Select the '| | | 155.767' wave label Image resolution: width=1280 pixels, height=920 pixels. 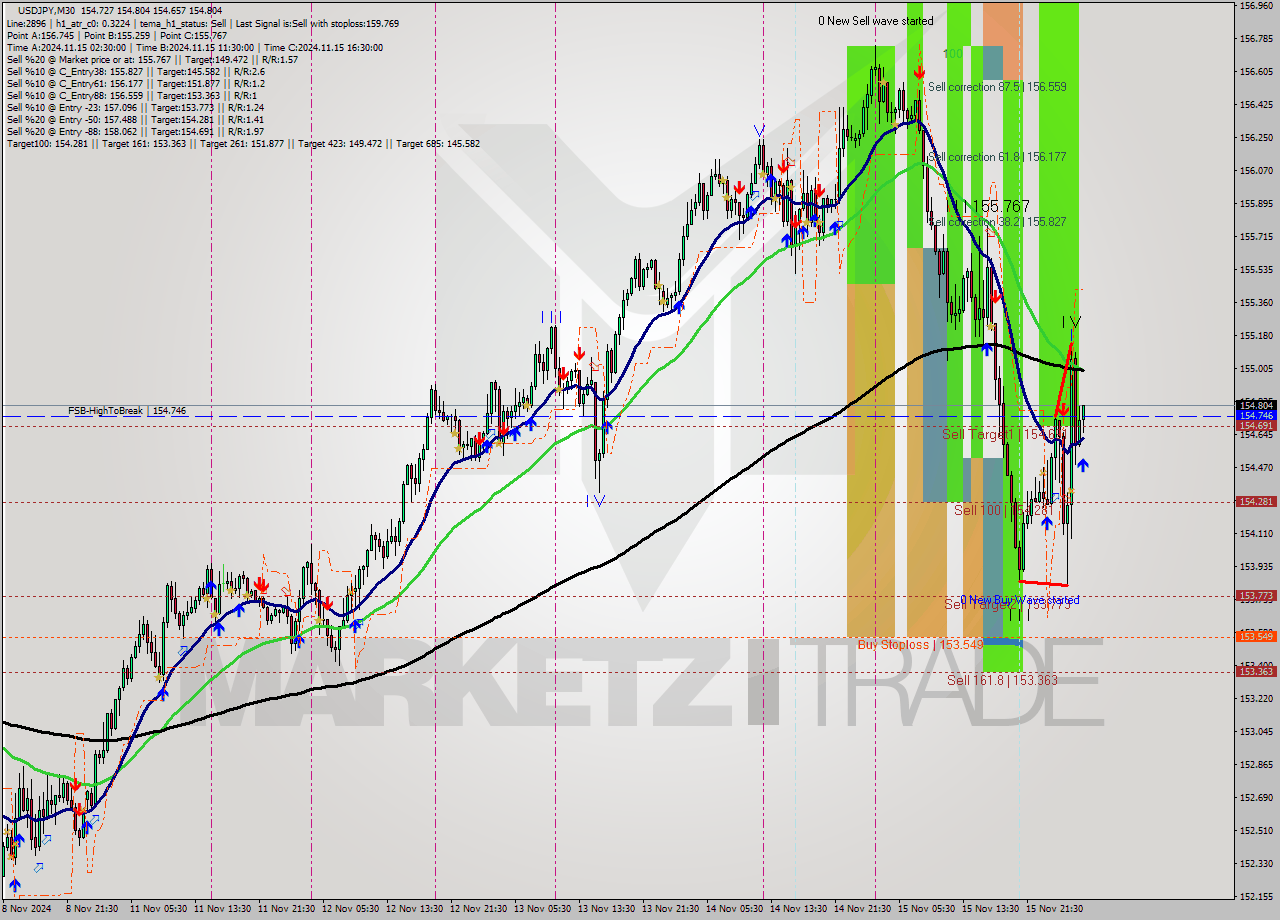[x=988, y=206]
